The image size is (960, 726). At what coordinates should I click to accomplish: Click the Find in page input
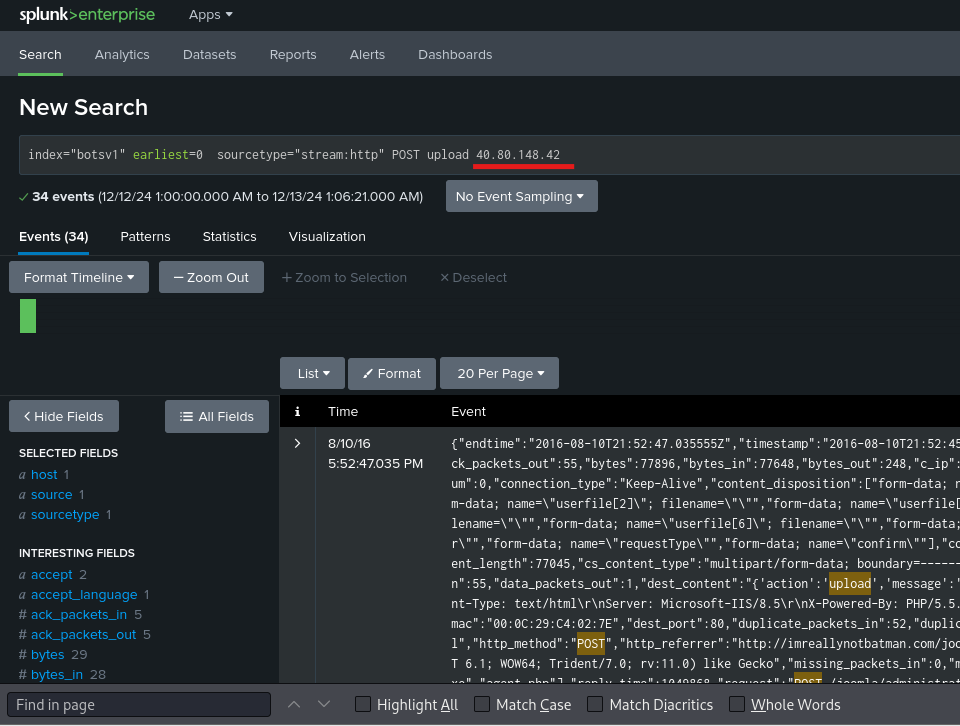point(139,705)
